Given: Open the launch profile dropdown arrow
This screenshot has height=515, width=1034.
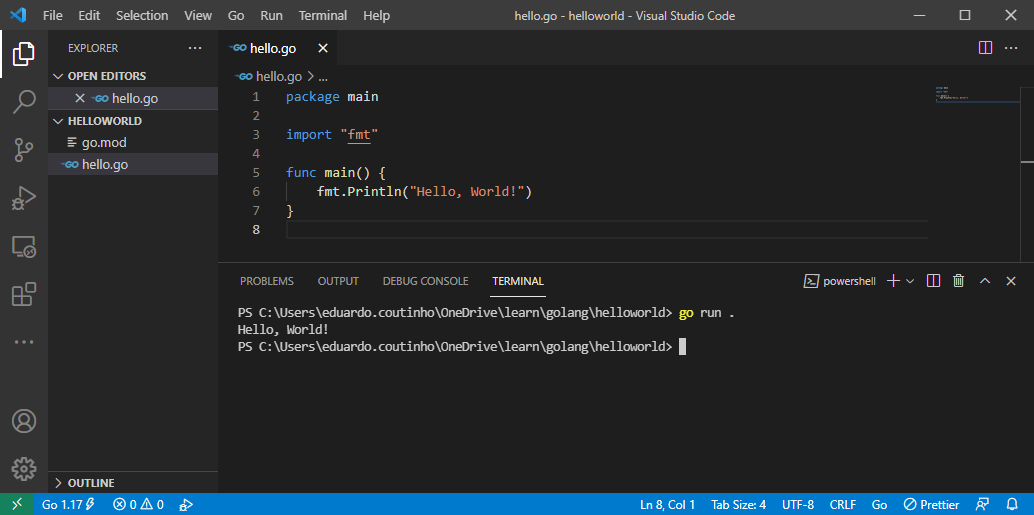Looking at the screenshot, I should [x=910, y=281].
